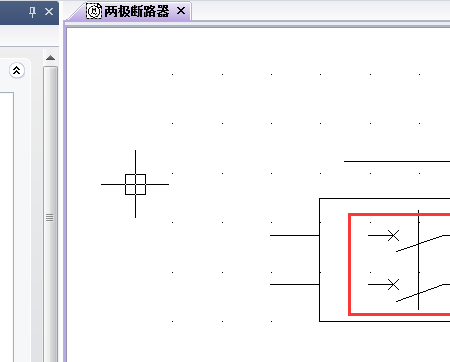The width and height of the screenshot is (450, 362).
Task: Select the upper X contact symbol
Action: 393,235
